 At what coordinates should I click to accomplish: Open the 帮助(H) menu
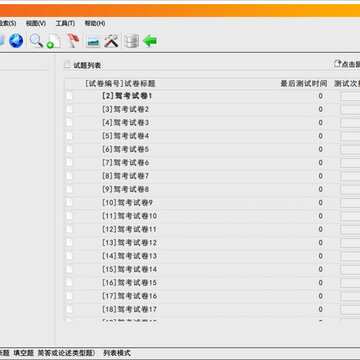pos(95,23)
